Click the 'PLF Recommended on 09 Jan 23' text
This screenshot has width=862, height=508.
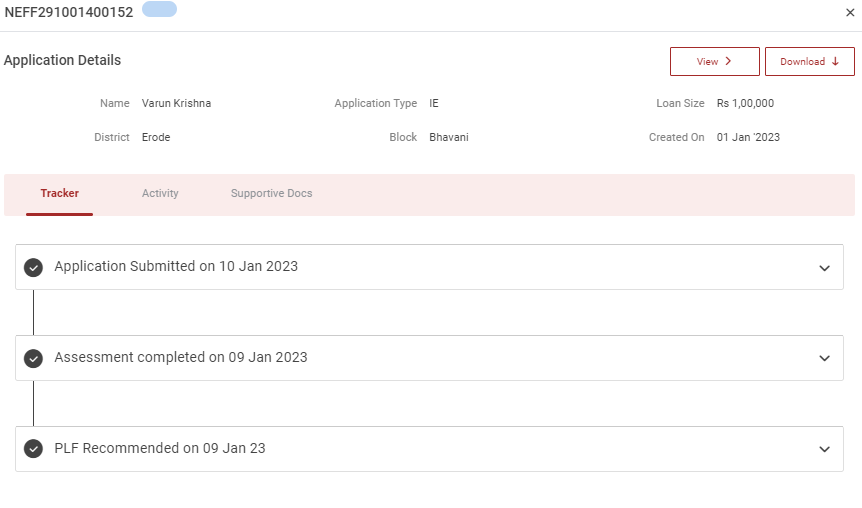pos(160,449)
